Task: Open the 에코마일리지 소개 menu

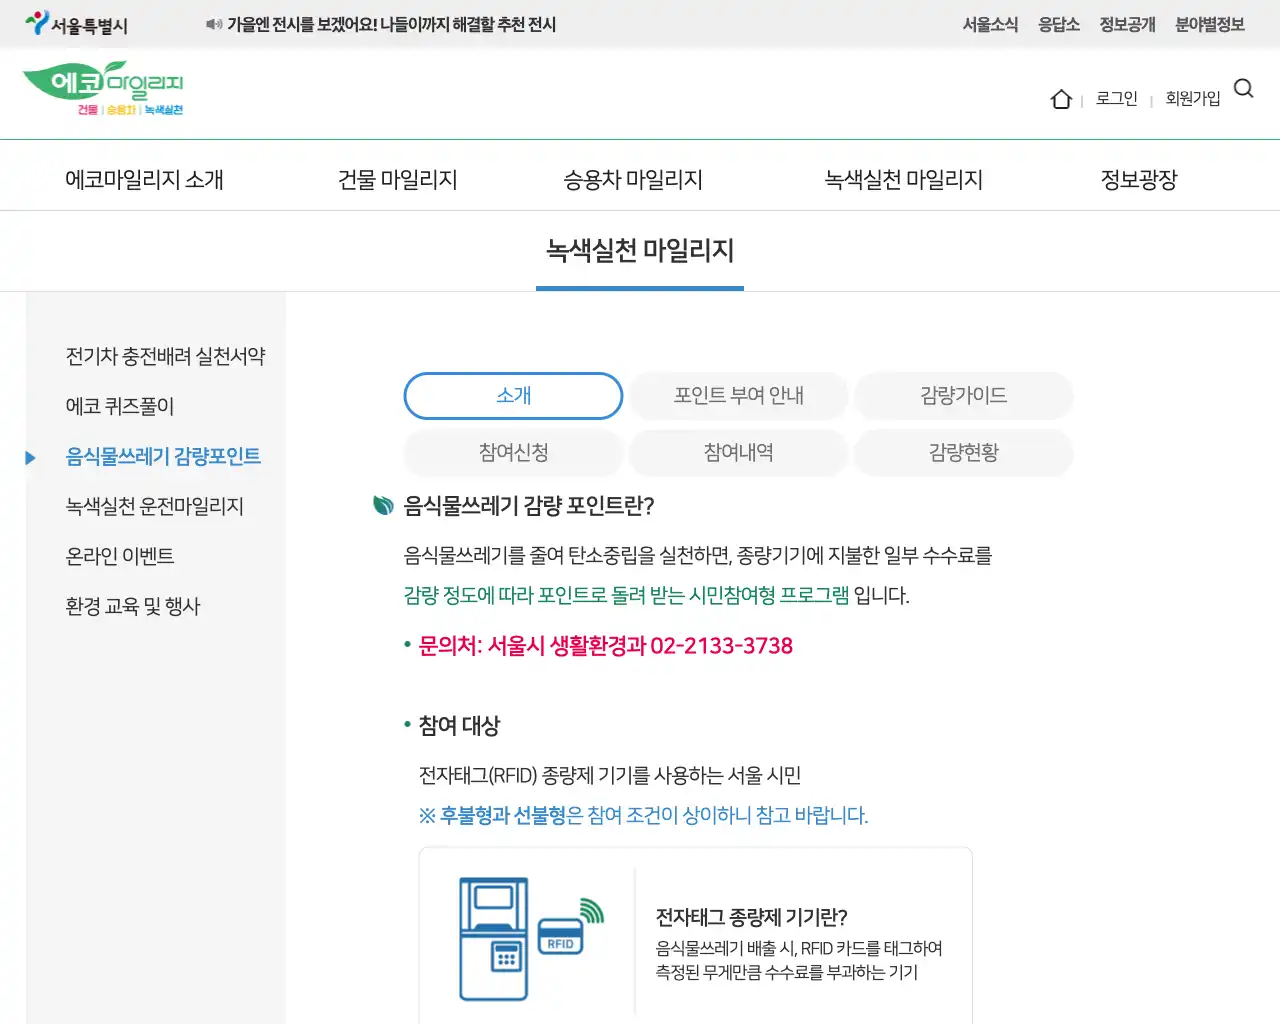Action: 144,180
